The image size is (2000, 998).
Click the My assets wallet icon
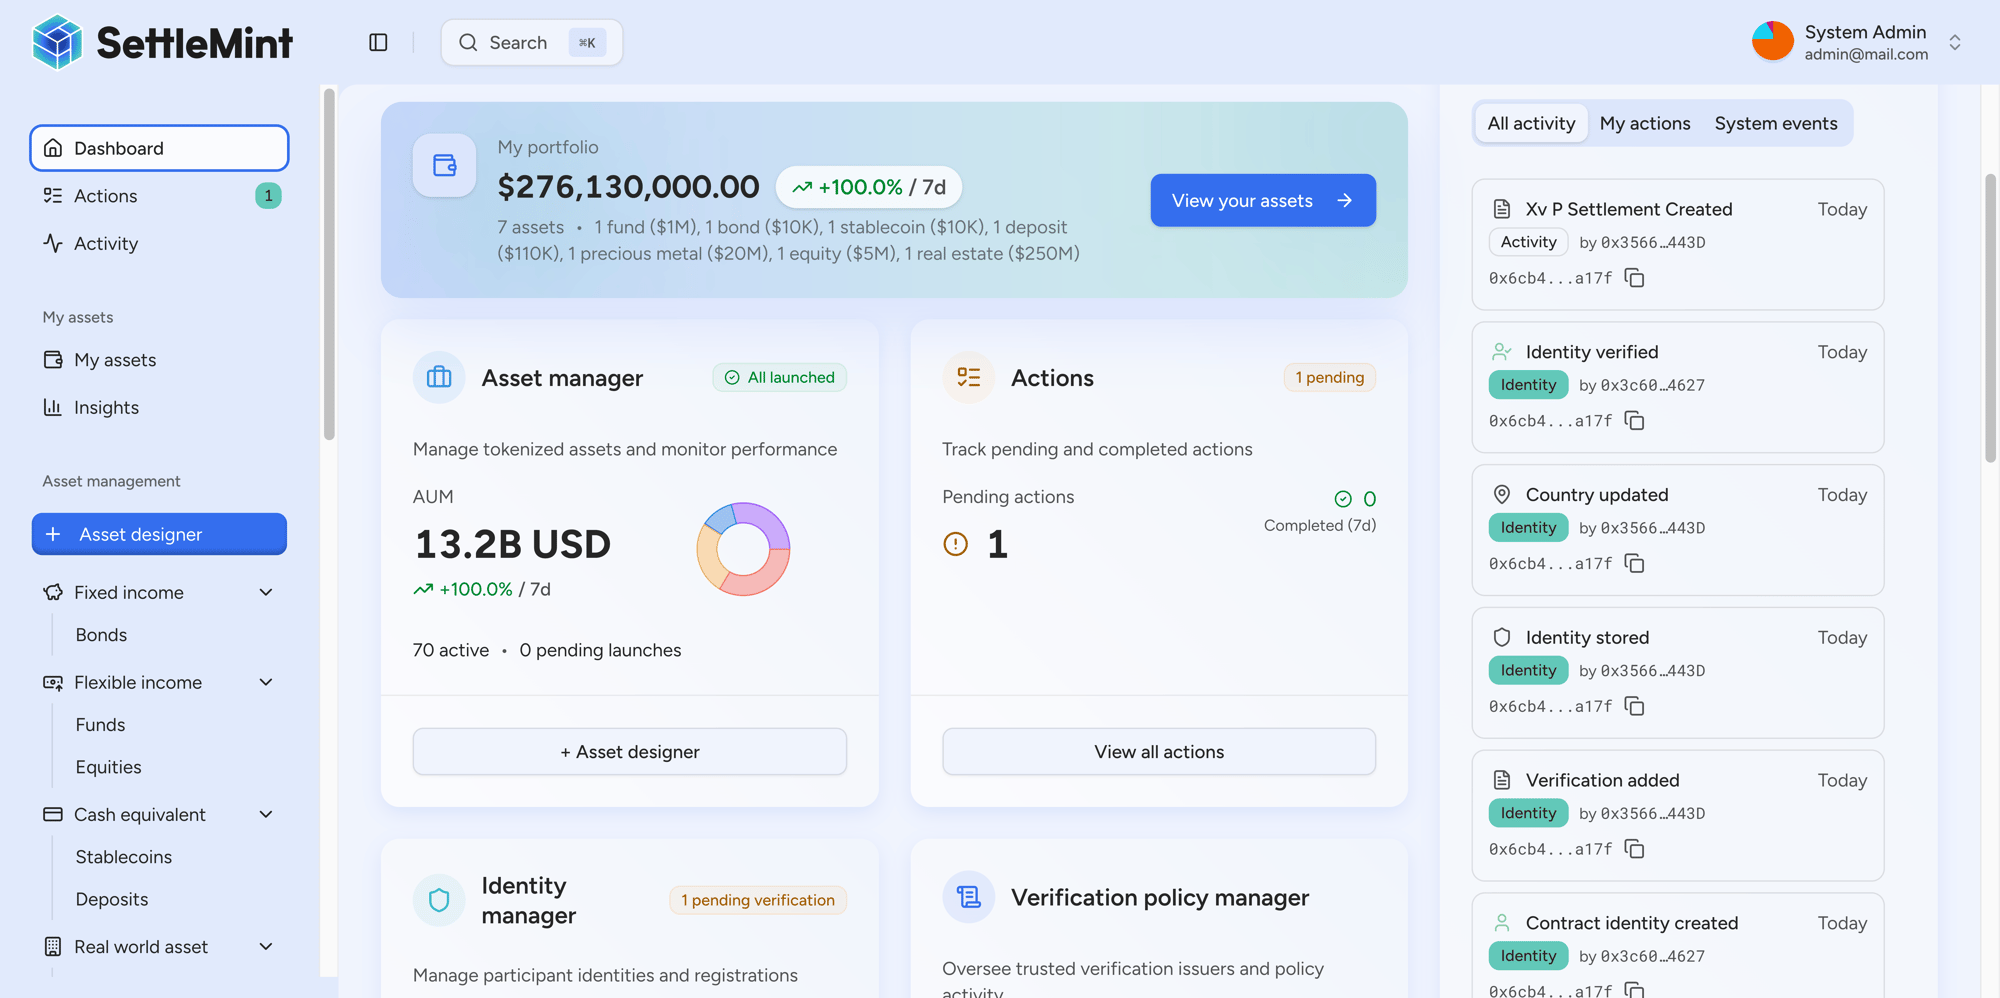click(54, 360)
